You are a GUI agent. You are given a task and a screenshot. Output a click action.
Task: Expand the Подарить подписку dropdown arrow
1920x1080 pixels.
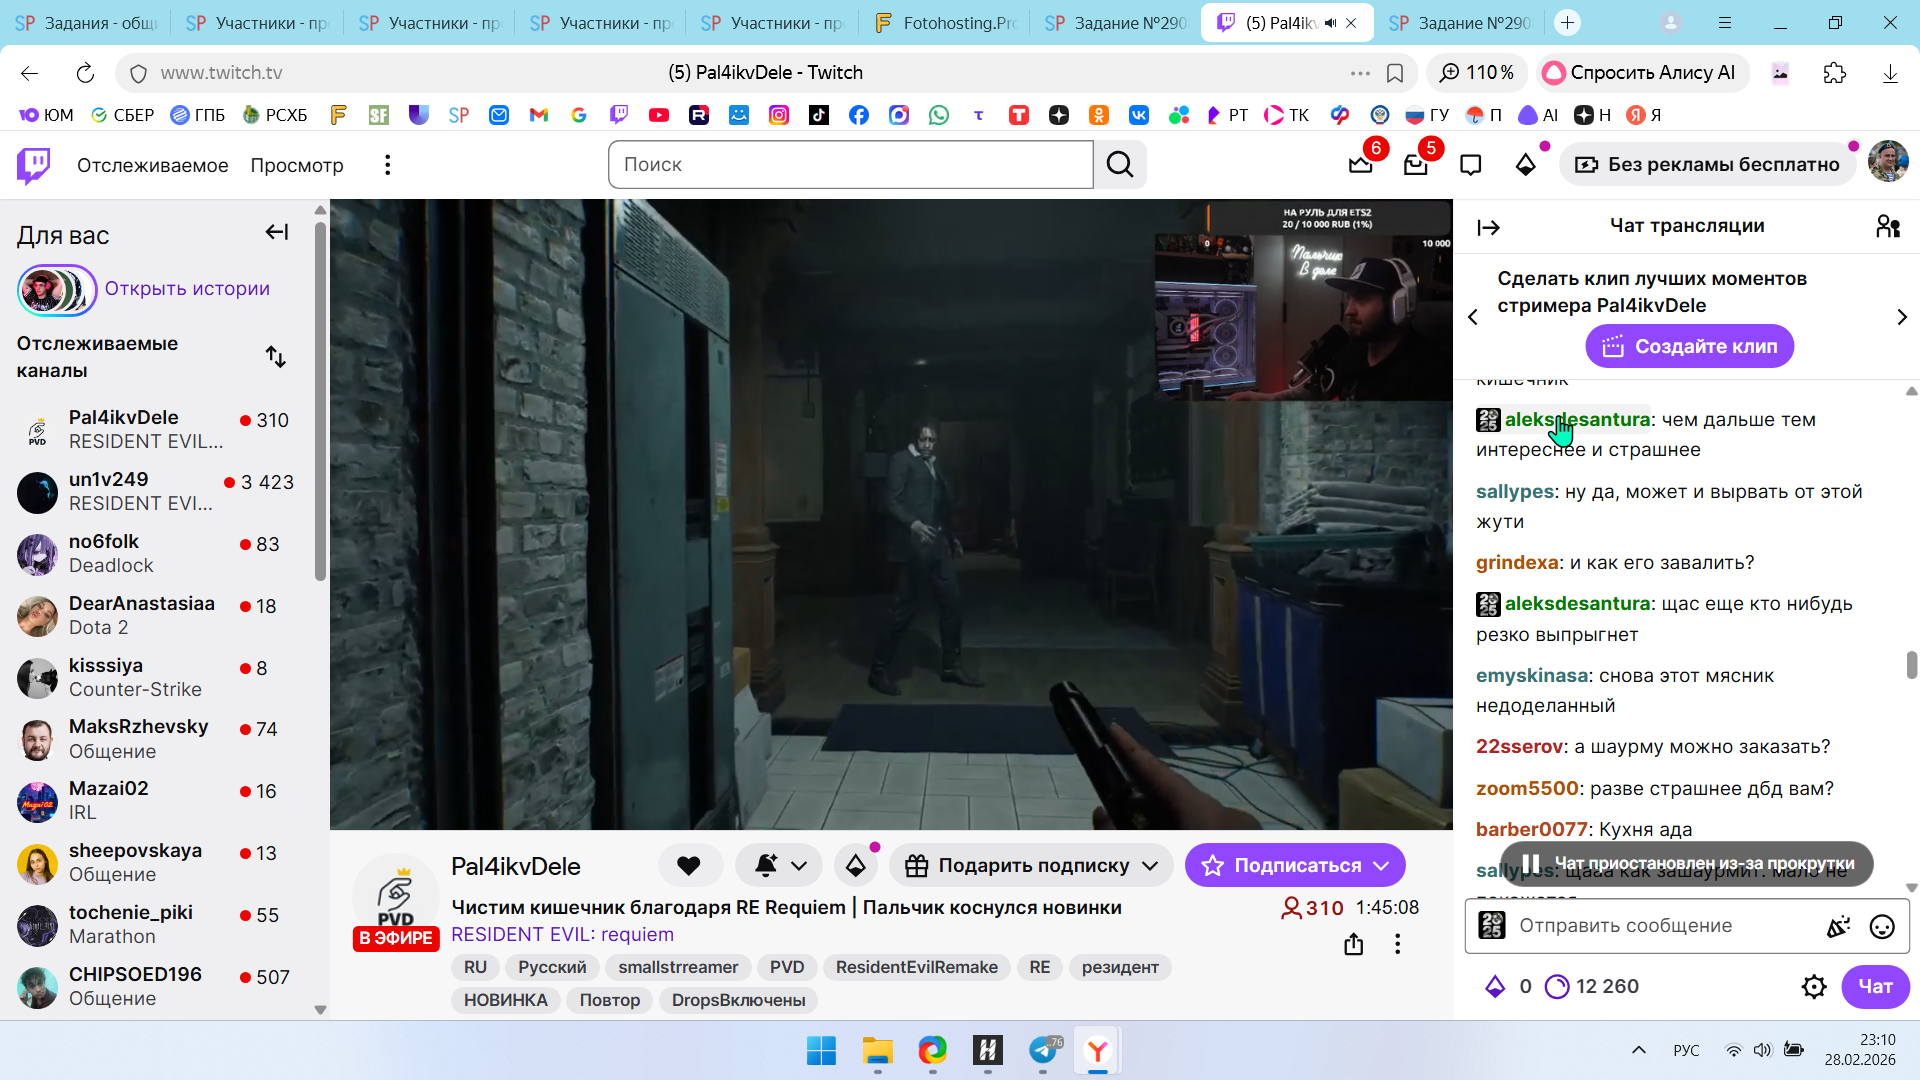coord(1151,866)
